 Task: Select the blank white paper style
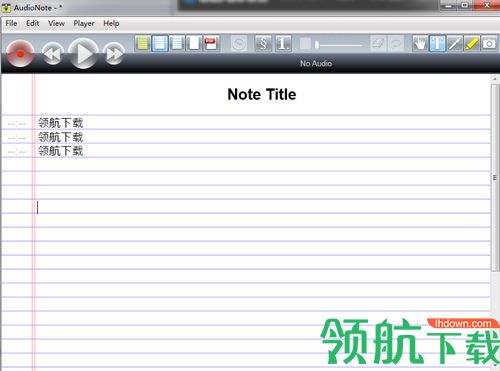tap(194, 43)
